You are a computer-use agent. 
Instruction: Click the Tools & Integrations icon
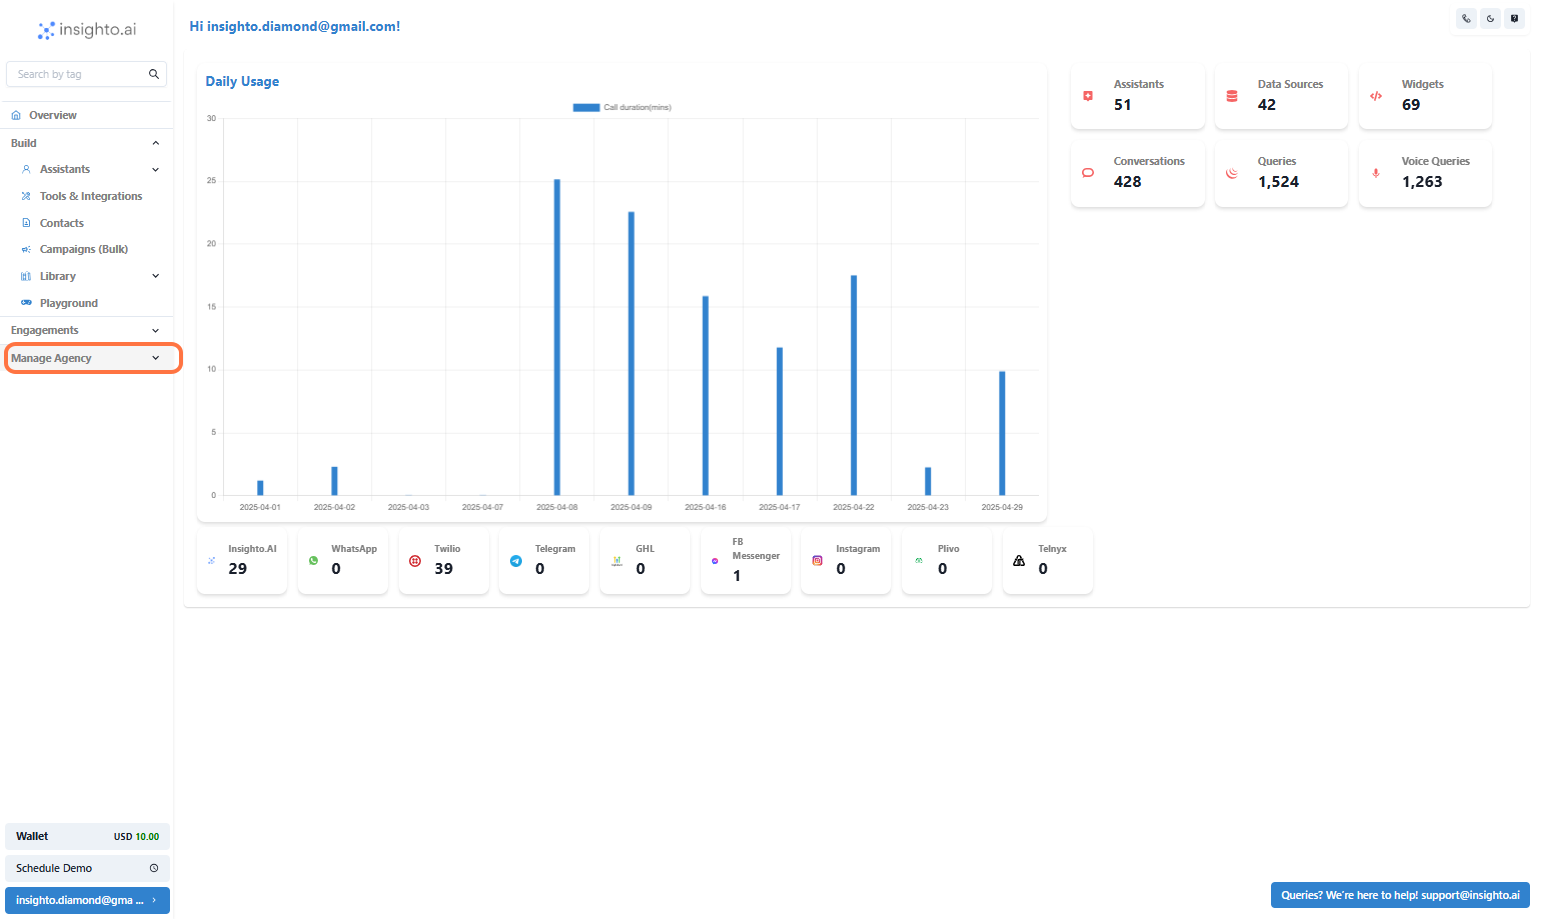(x=26, y=197)
